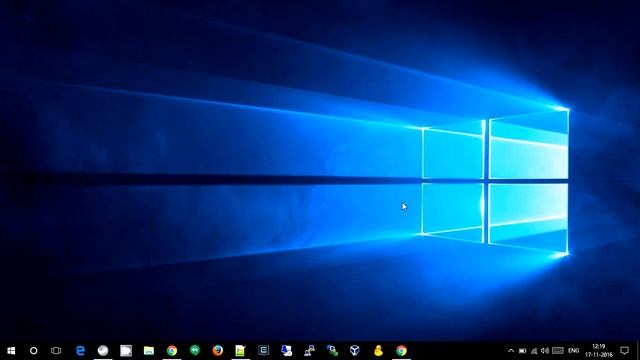
Task: Open the touch keyboard tray icon
Action: click(558, 351)
